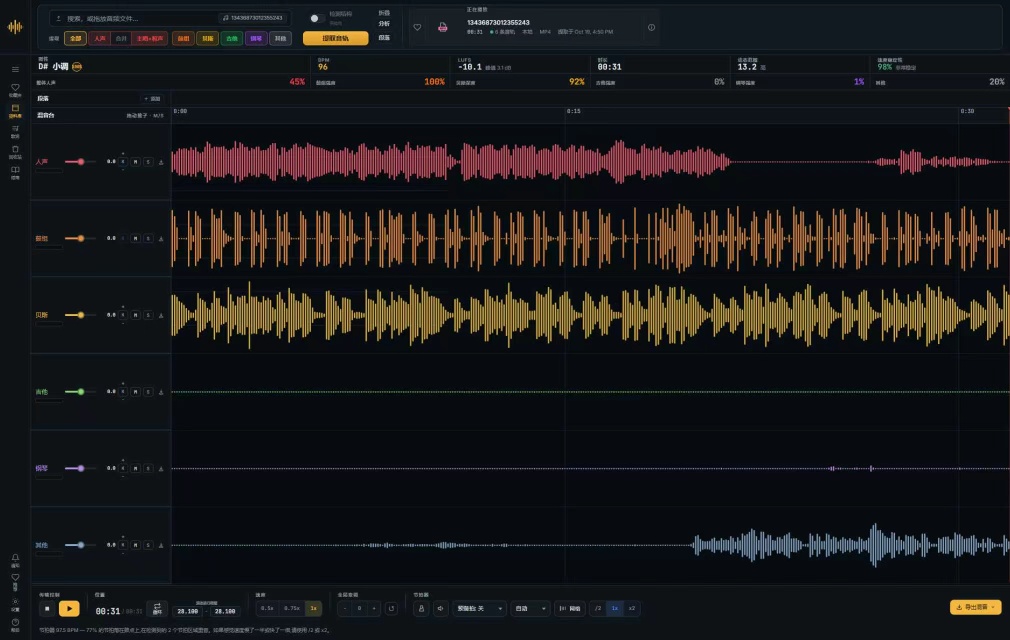Select the 全部 extraction filter
Screen dimensions: 1010x640
(x=75, y=39)
